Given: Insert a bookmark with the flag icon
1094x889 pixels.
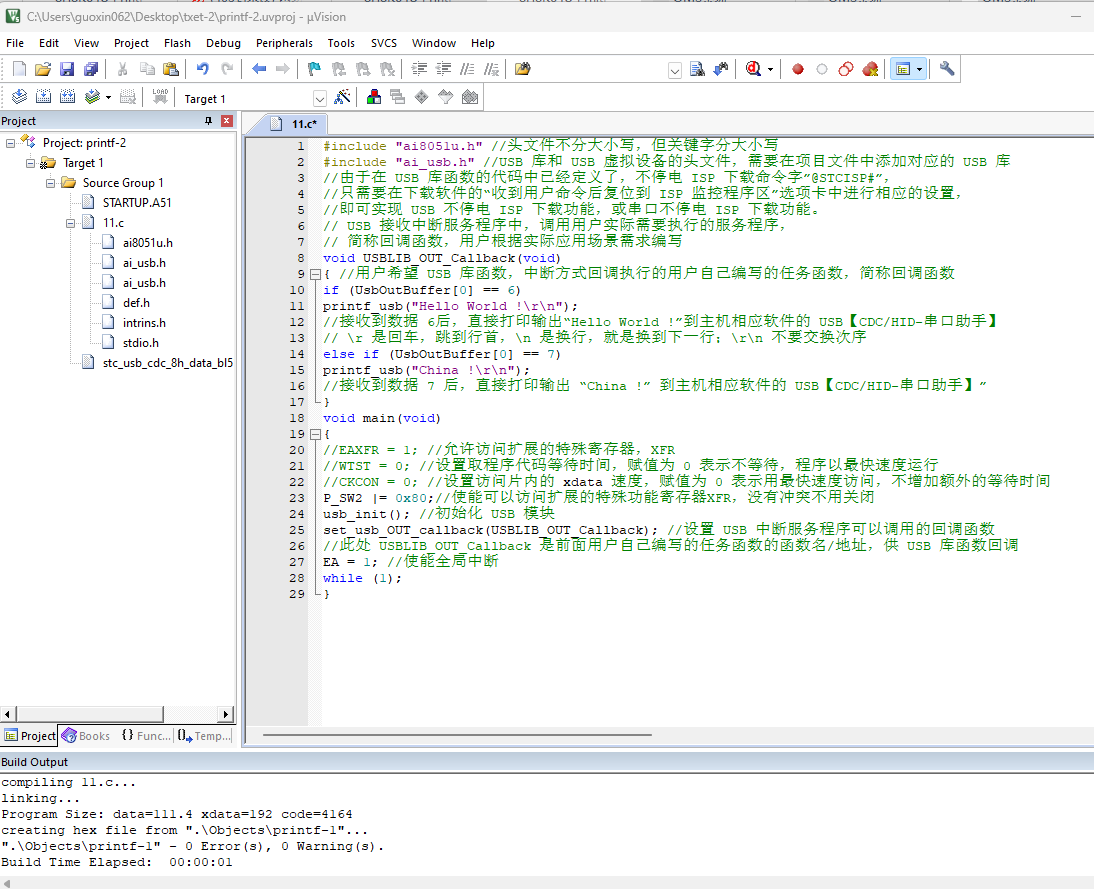Looking at the screenshot, I should click(314, 69).
